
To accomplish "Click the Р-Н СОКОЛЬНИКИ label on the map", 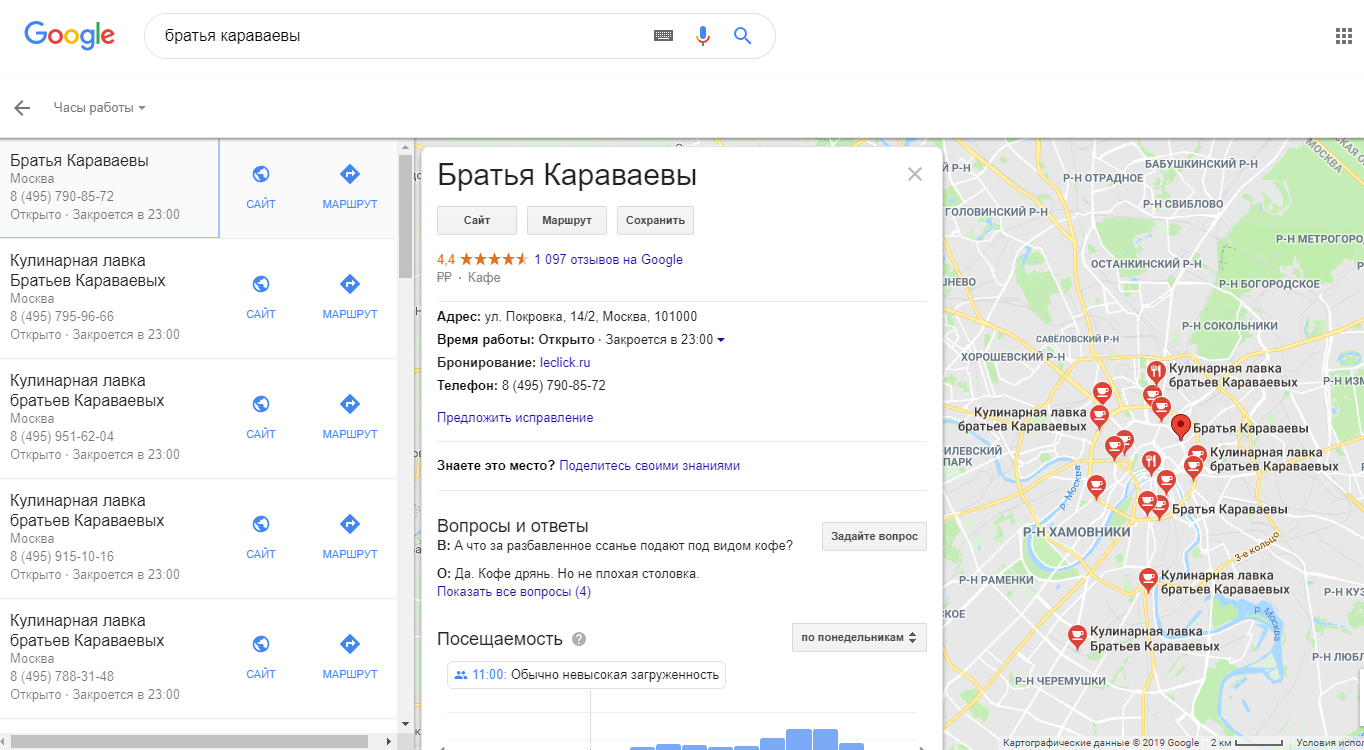I will point(1229,325).
